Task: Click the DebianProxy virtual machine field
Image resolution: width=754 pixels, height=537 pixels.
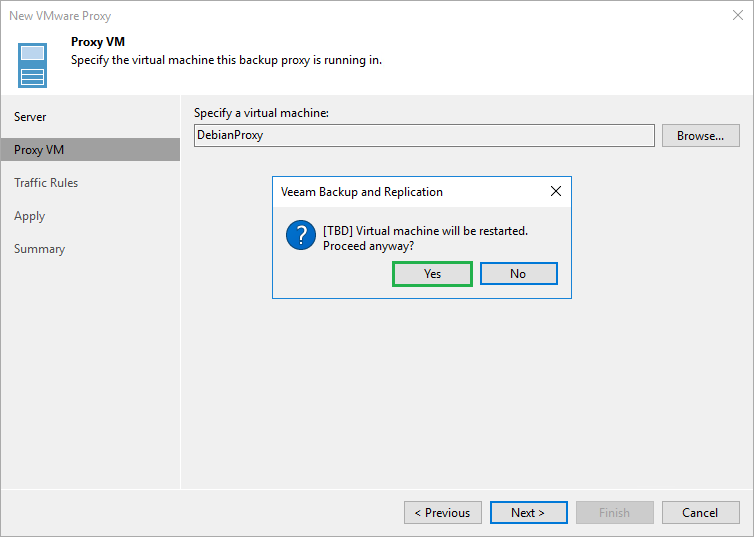Action: coord(423,136)
